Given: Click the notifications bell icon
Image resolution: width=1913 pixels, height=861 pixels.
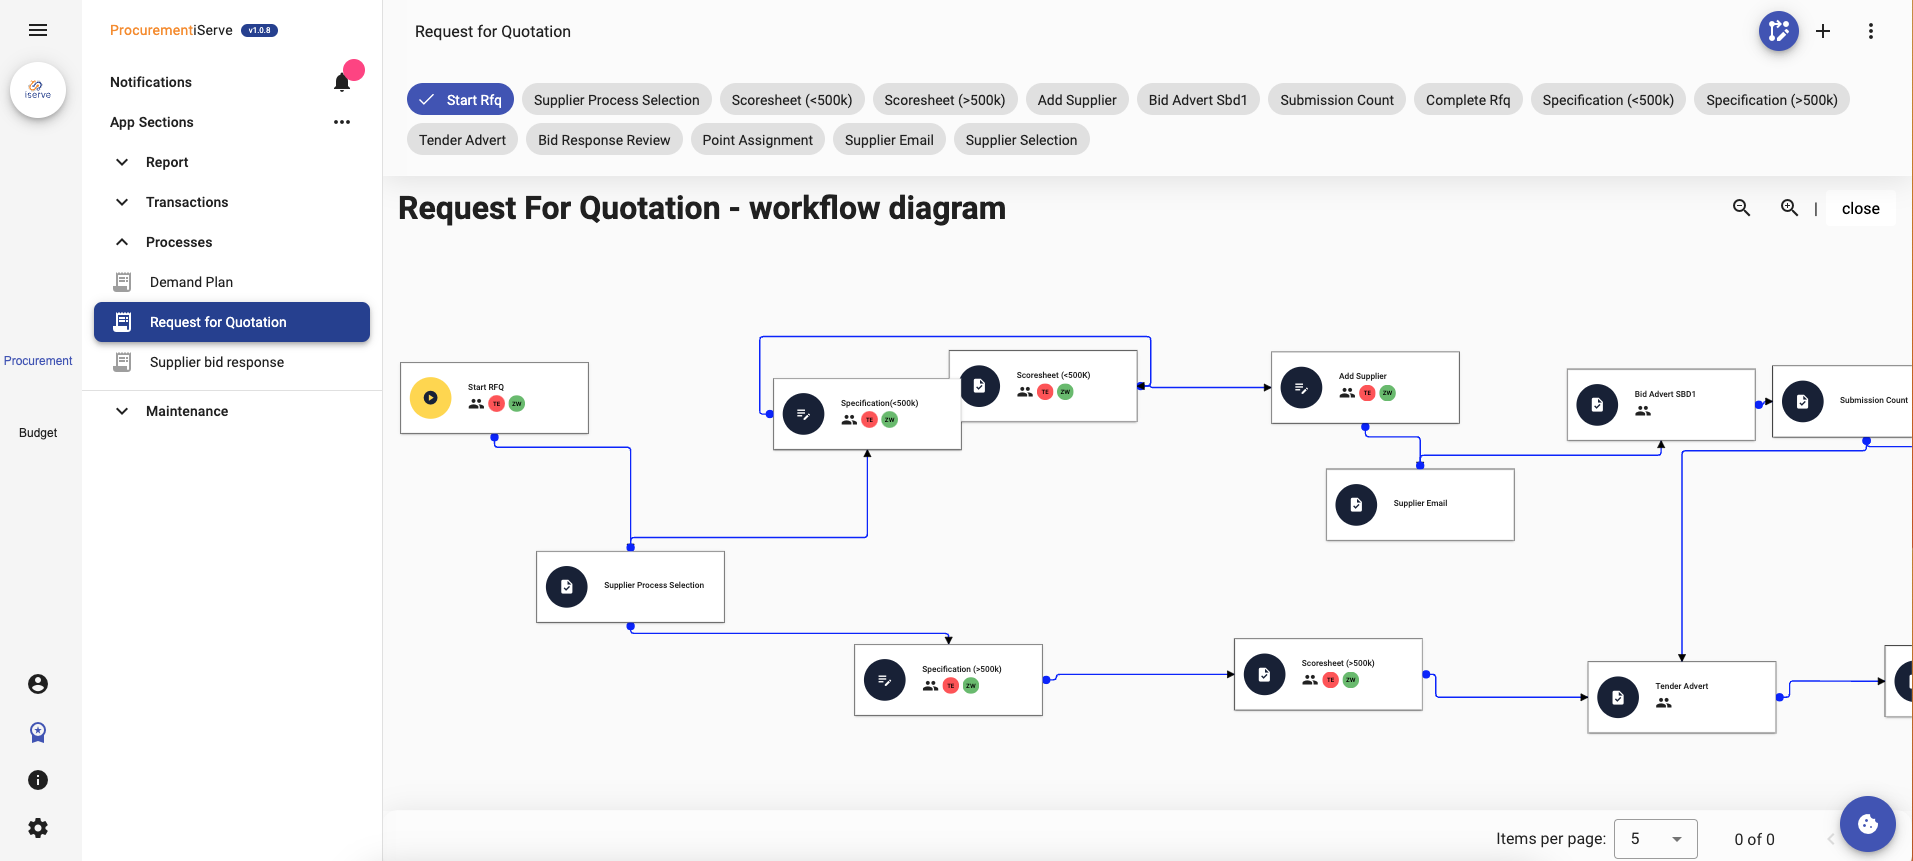Looking at the screenshot, I should click(342, 82).
